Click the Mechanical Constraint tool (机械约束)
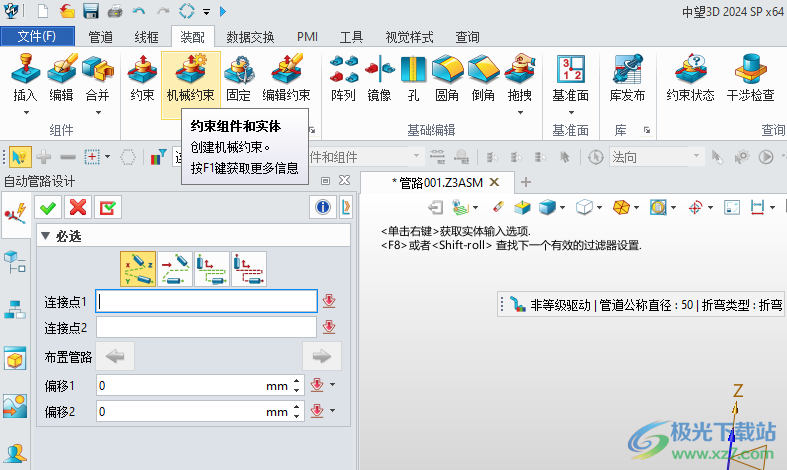The image size is (787, 470). point(191,78)
